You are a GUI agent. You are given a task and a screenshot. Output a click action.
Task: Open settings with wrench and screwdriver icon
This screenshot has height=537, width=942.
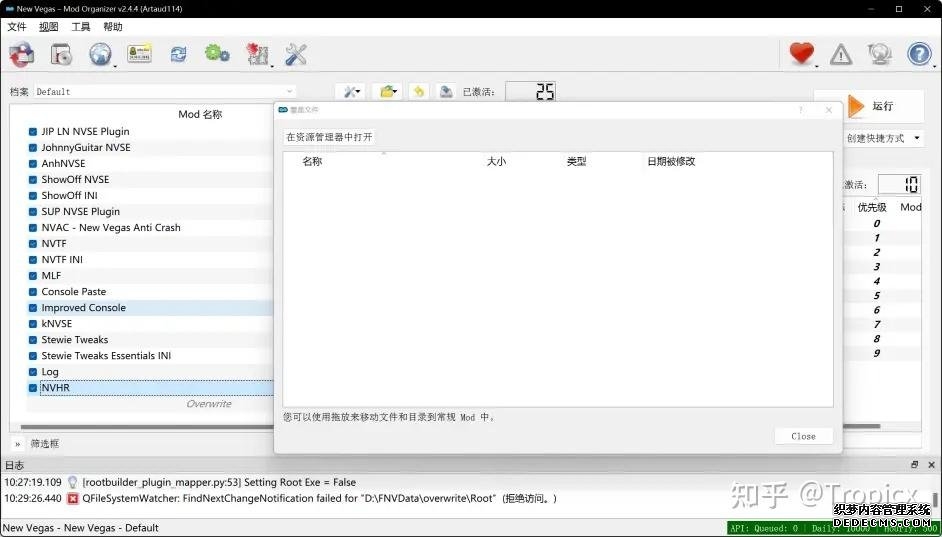(296, 55)
